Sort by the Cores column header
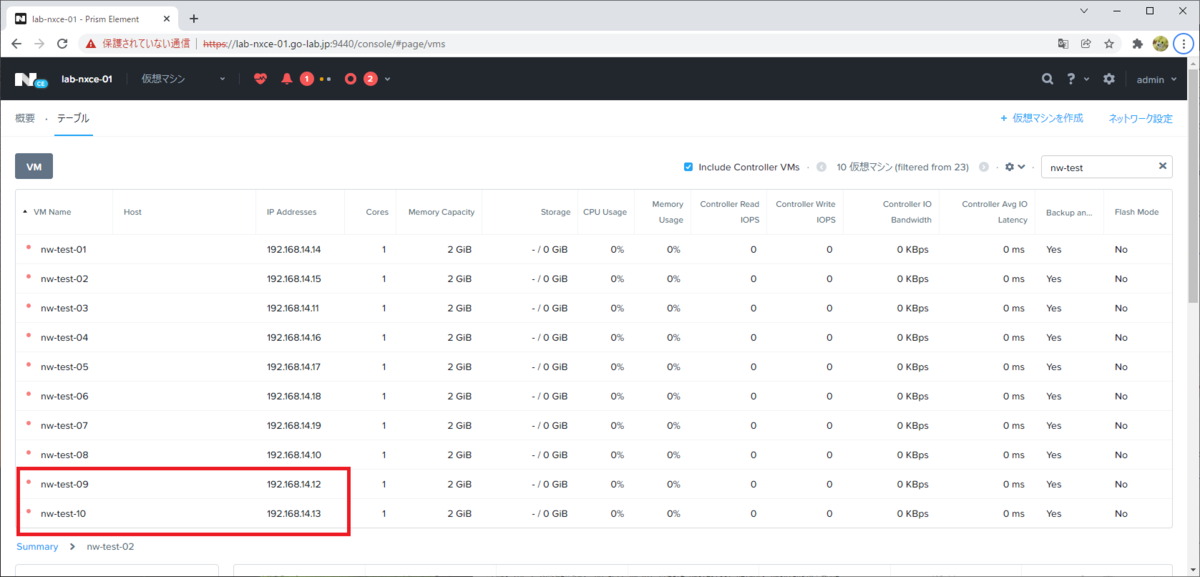Screen dimensions: 1200x577 tap(377, 212)
